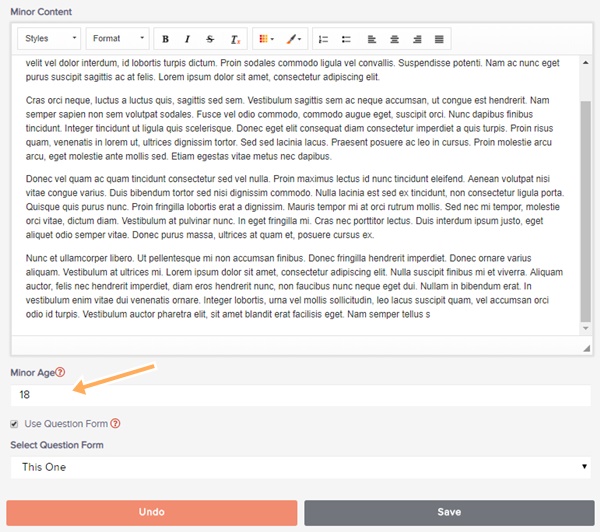
Task: Insert a numbered list
Action: [323, 39]
